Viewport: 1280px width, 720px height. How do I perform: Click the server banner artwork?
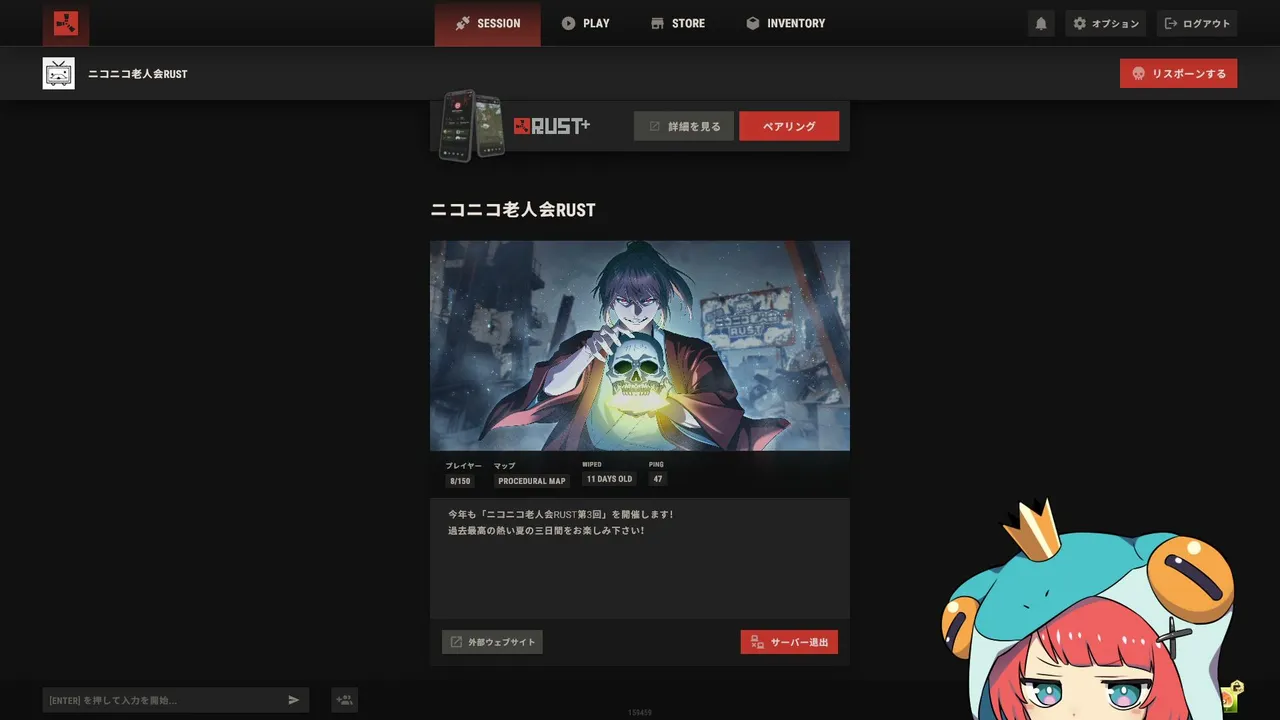click(x=640, y=345)
